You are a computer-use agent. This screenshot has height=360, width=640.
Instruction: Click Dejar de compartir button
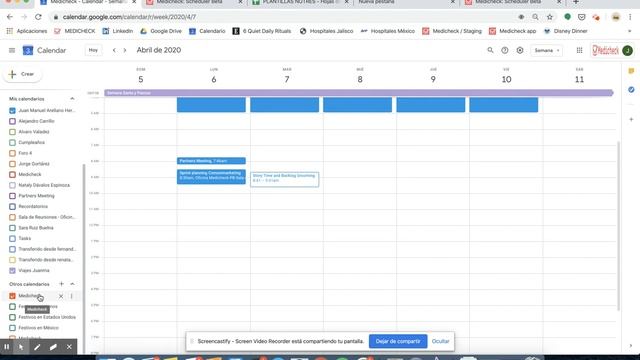click(398, 341)
